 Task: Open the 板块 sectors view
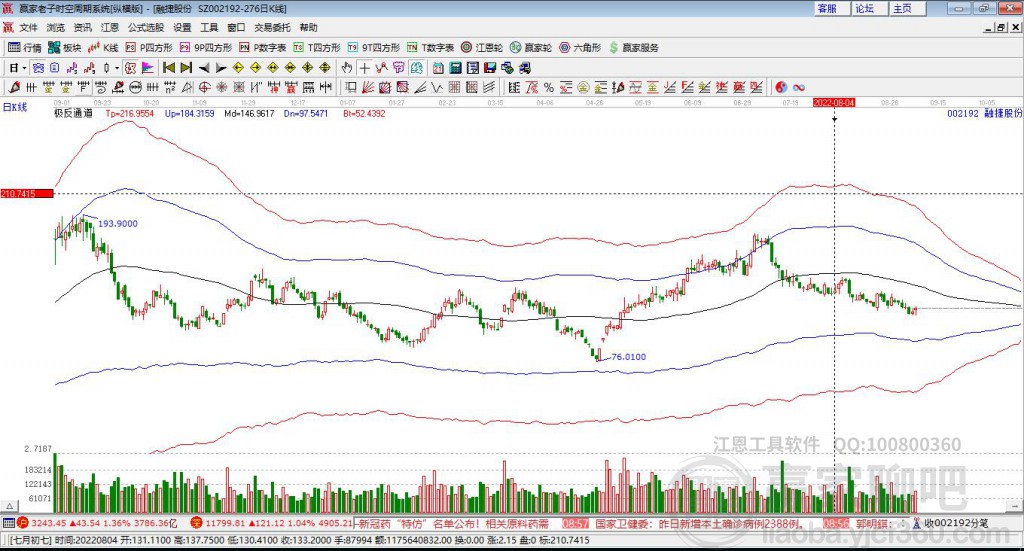64,48
